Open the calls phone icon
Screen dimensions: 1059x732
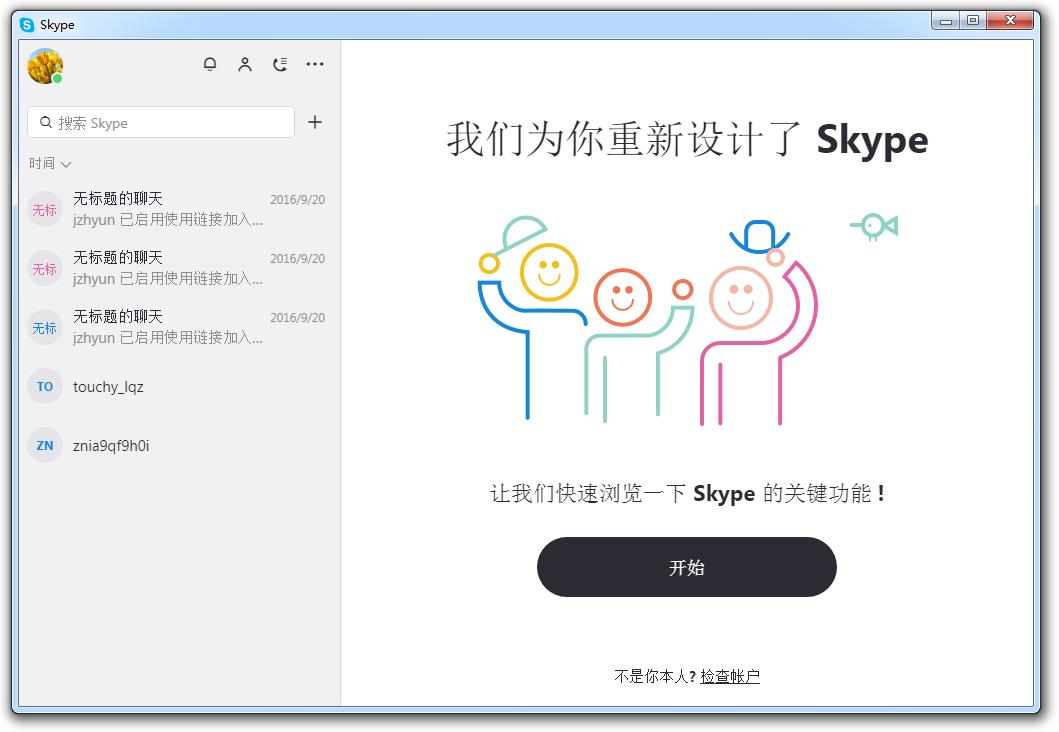pos(280,64)
